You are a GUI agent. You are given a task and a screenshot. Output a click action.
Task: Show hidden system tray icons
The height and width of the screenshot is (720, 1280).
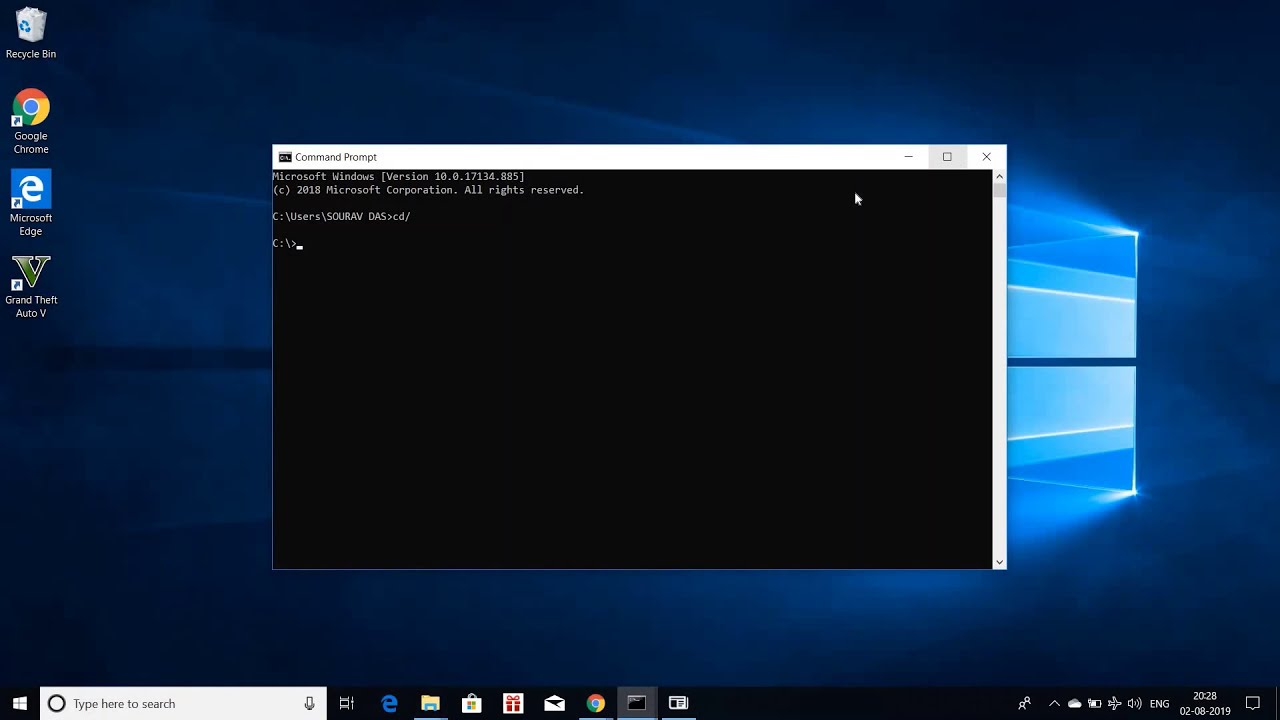(x=1054, y=703)
